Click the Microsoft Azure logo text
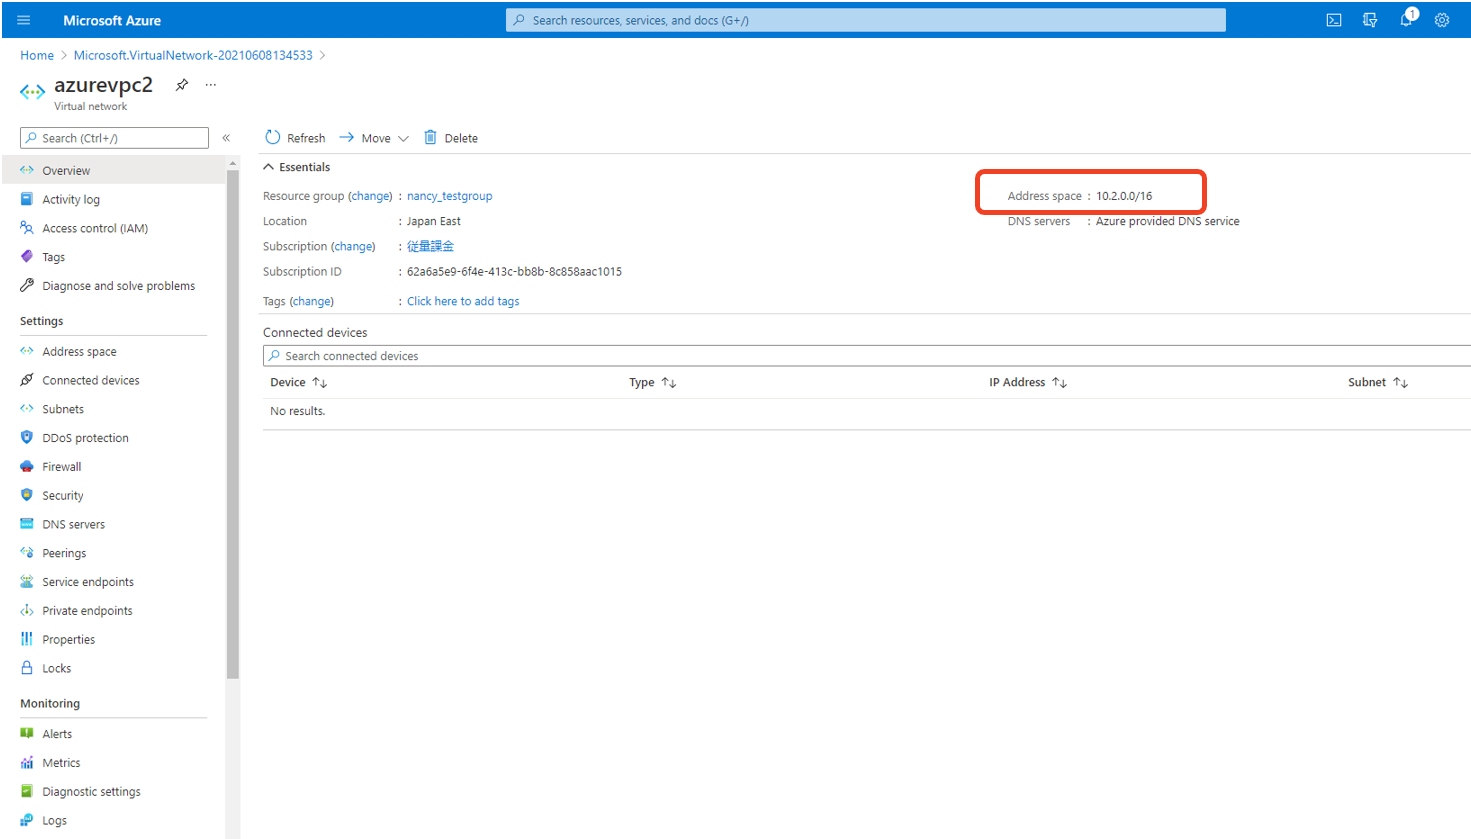 pyautogui.click(x=112, y=20)
